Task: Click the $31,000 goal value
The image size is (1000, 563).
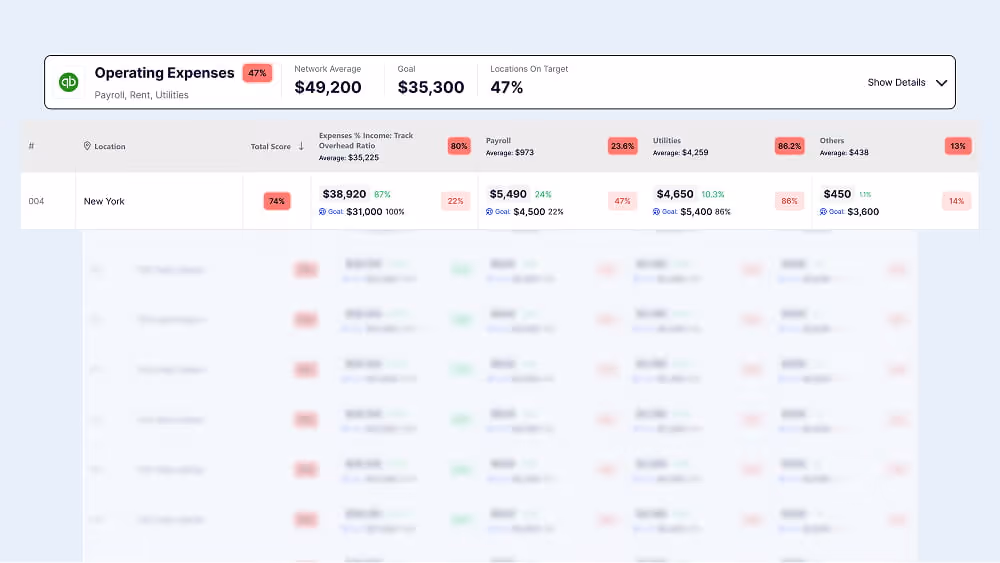Action: click(x=364, y=212)
